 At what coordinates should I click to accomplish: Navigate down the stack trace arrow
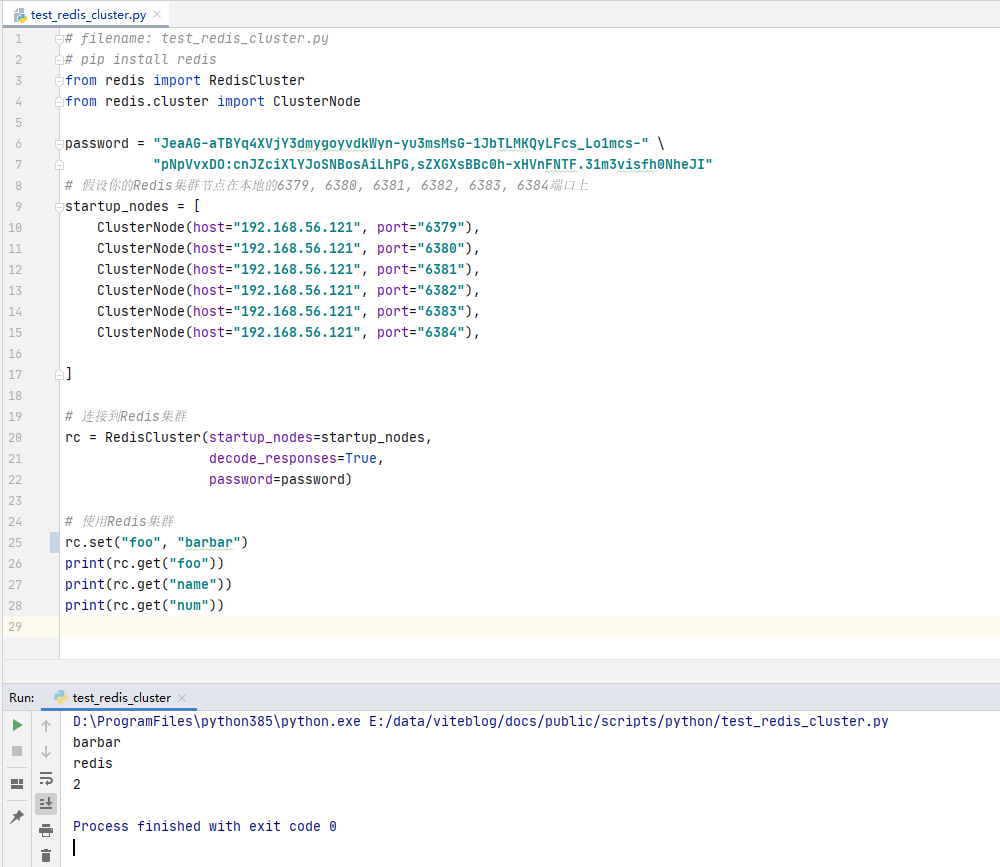46,752
